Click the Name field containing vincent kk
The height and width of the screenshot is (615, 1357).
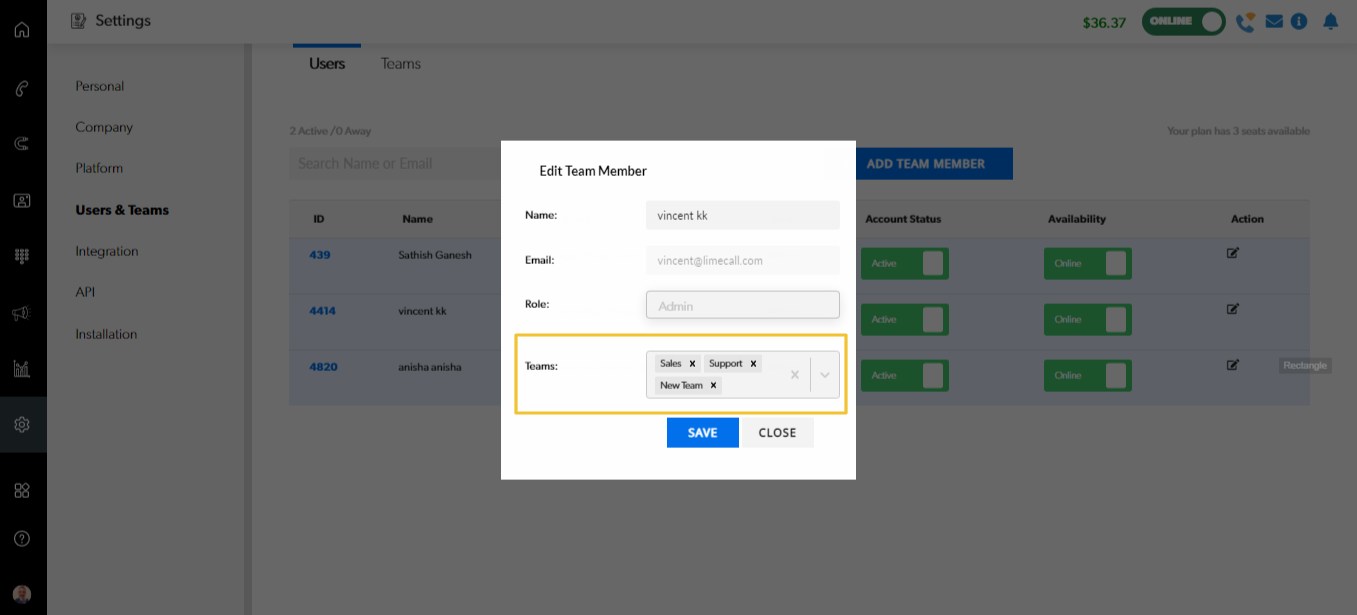[742, 215]
